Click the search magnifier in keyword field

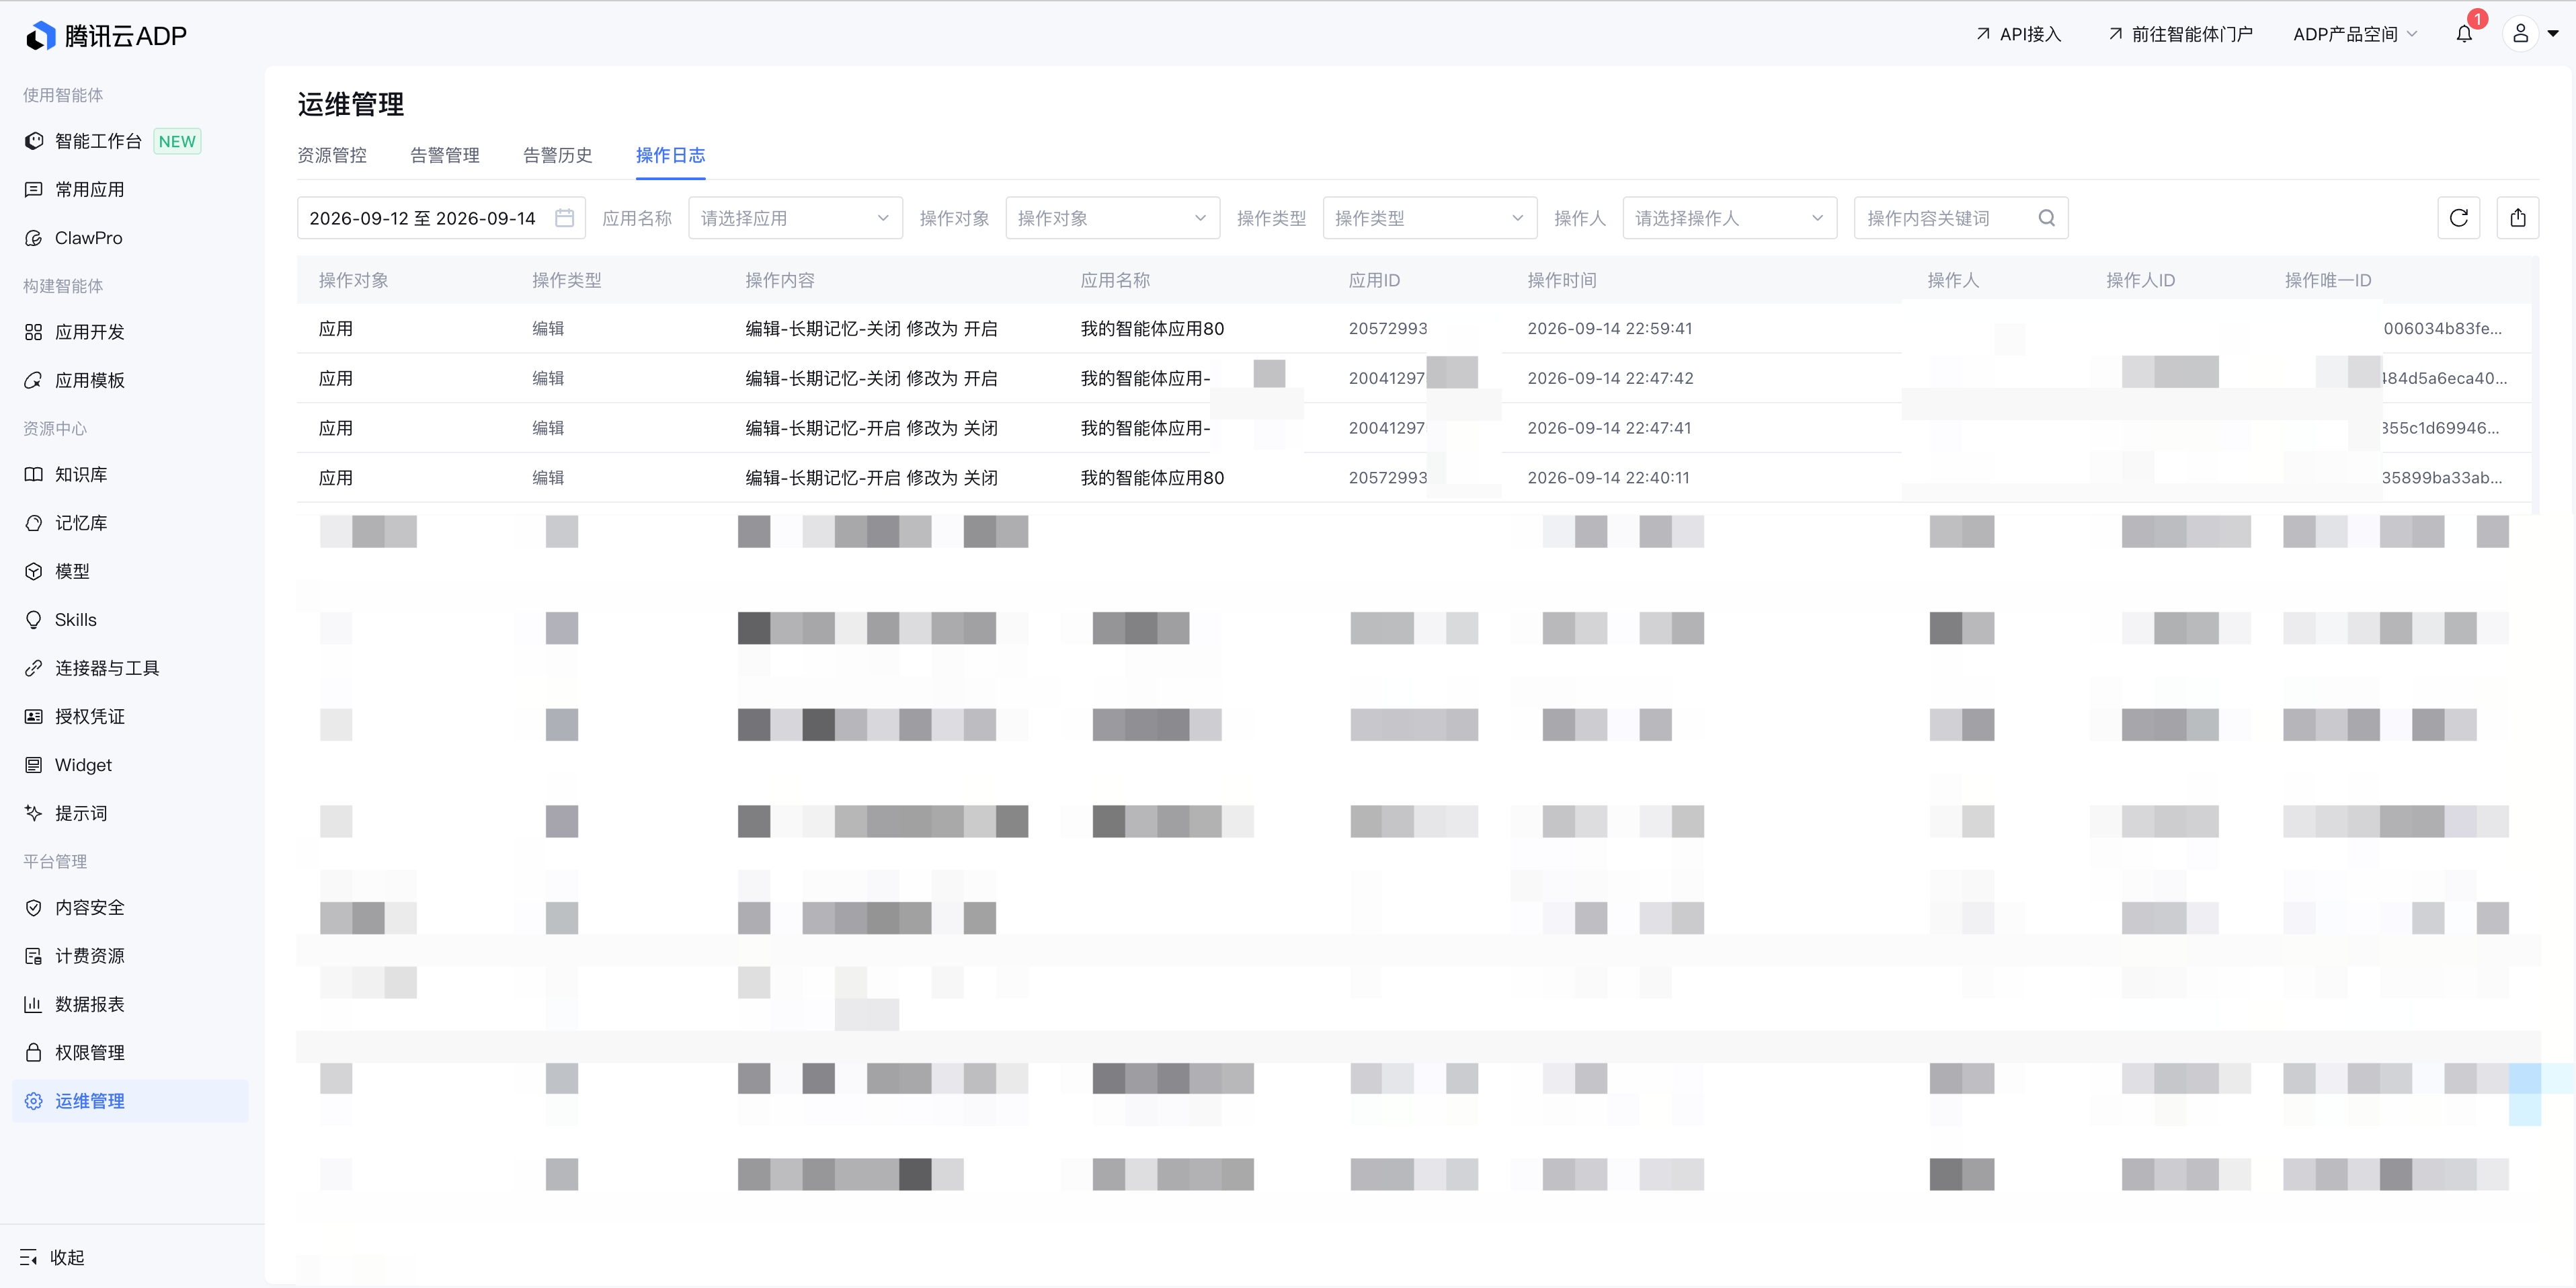(x=2046, y=218)
